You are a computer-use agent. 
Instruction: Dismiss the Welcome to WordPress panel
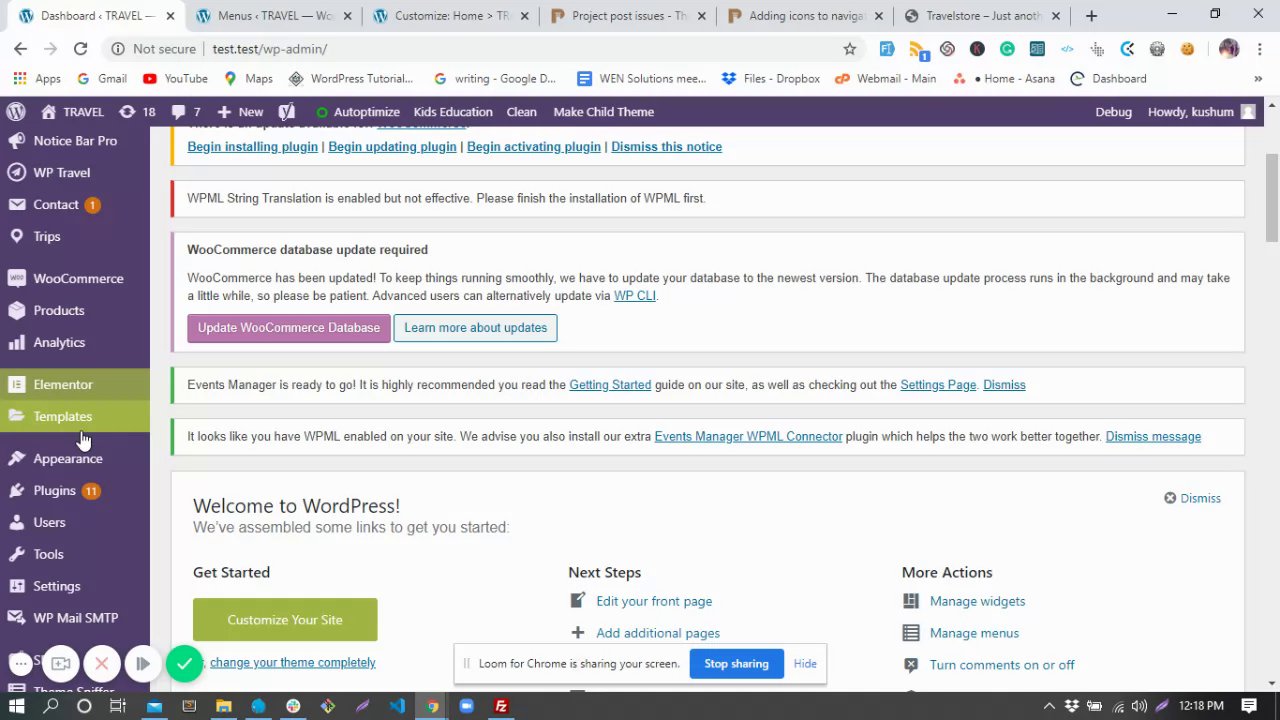tap(1192, 498)
